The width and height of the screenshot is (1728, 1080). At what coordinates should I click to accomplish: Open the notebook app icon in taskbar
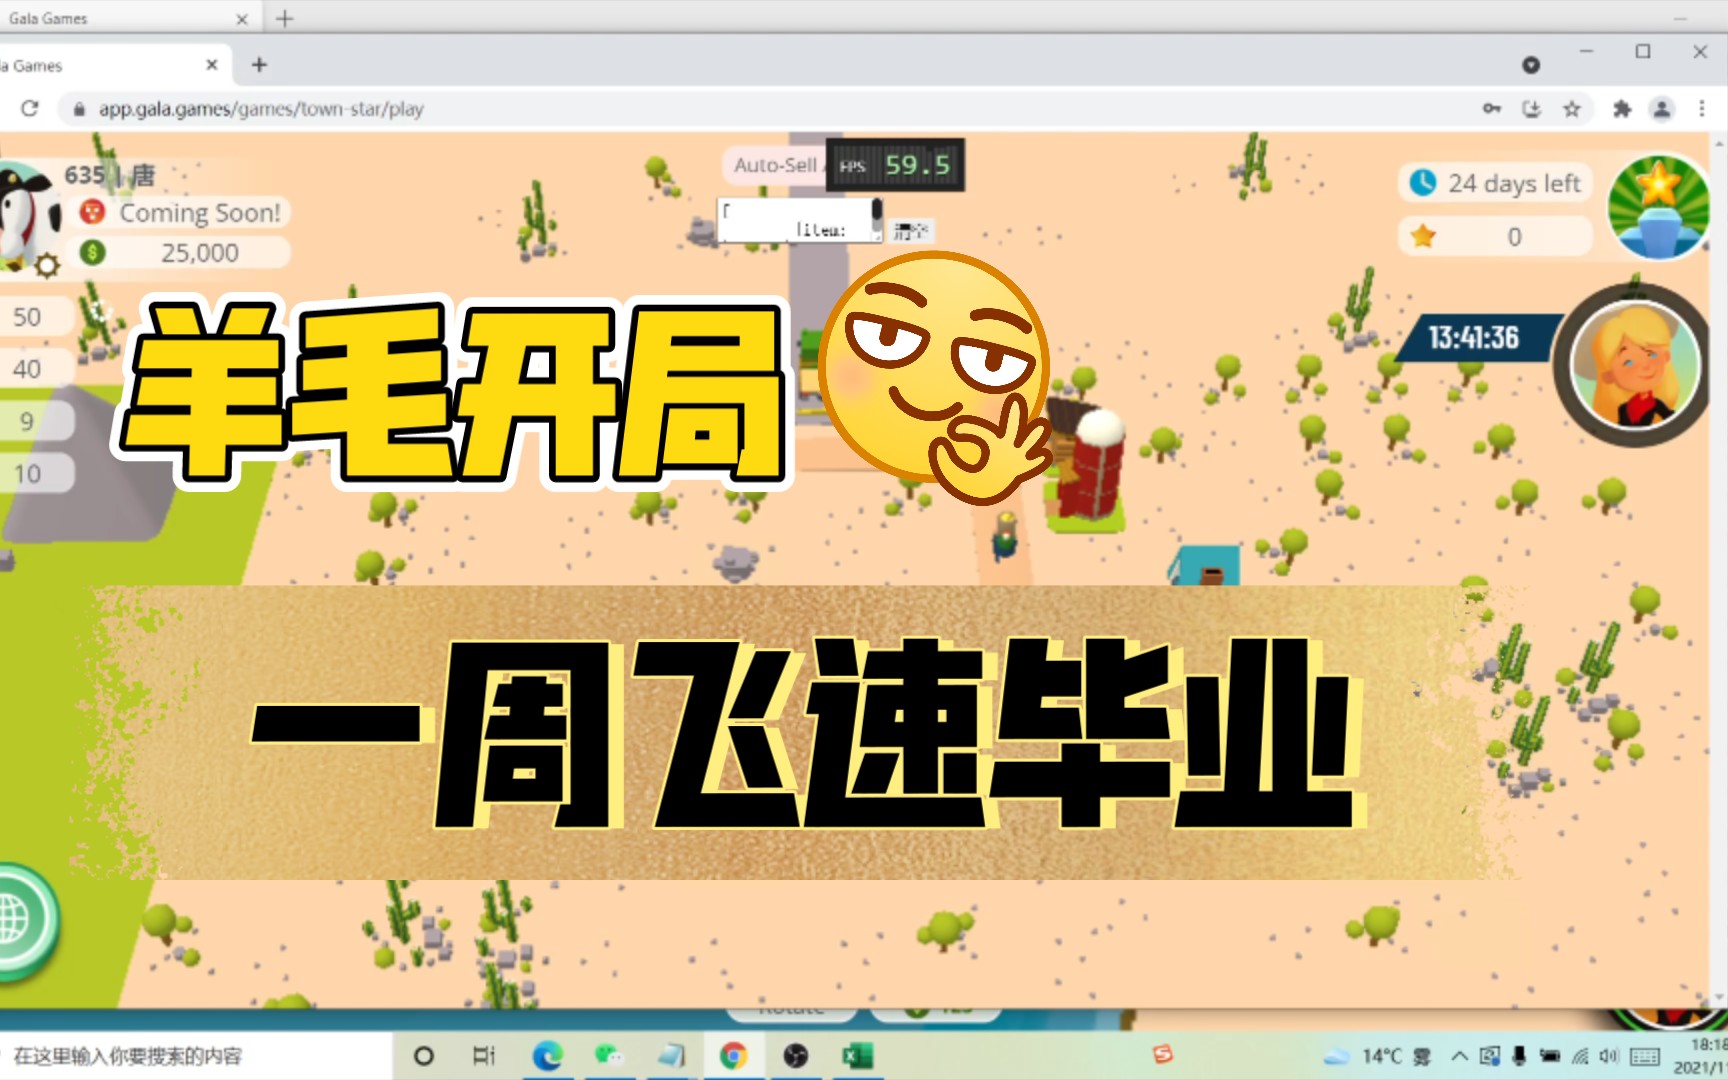671,1056
